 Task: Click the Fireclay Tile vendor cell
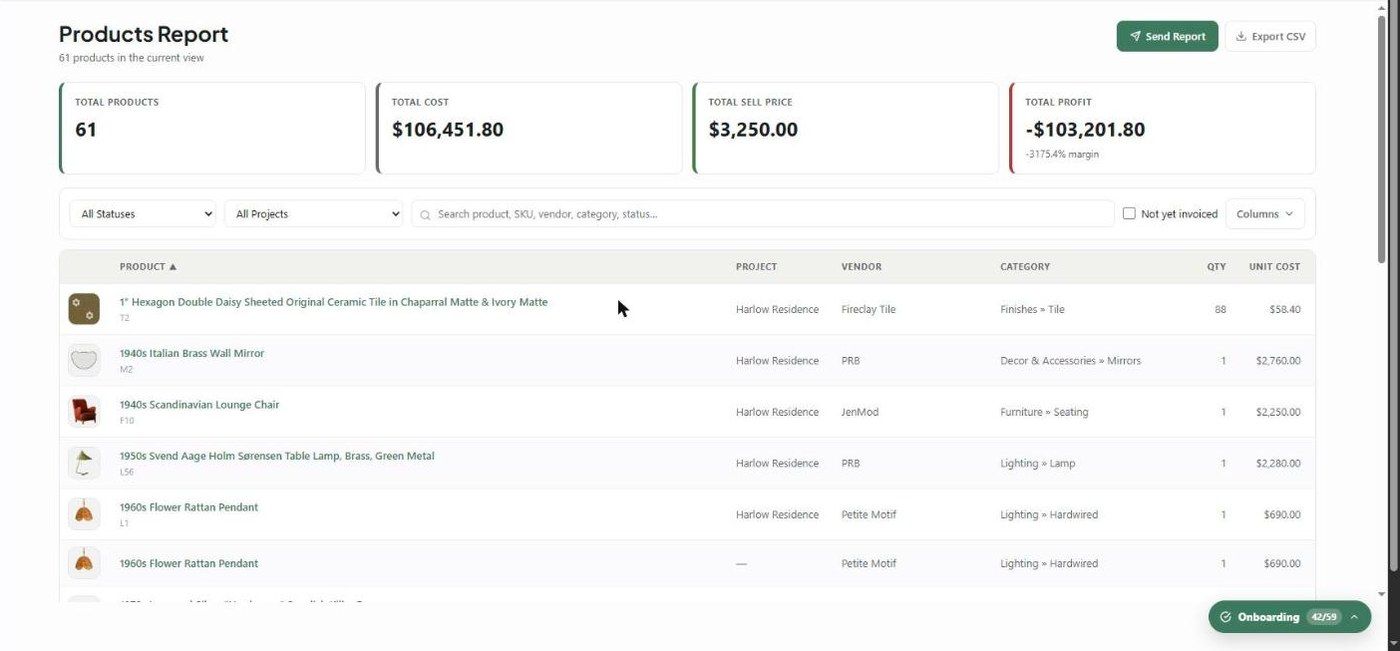point(869,309)
